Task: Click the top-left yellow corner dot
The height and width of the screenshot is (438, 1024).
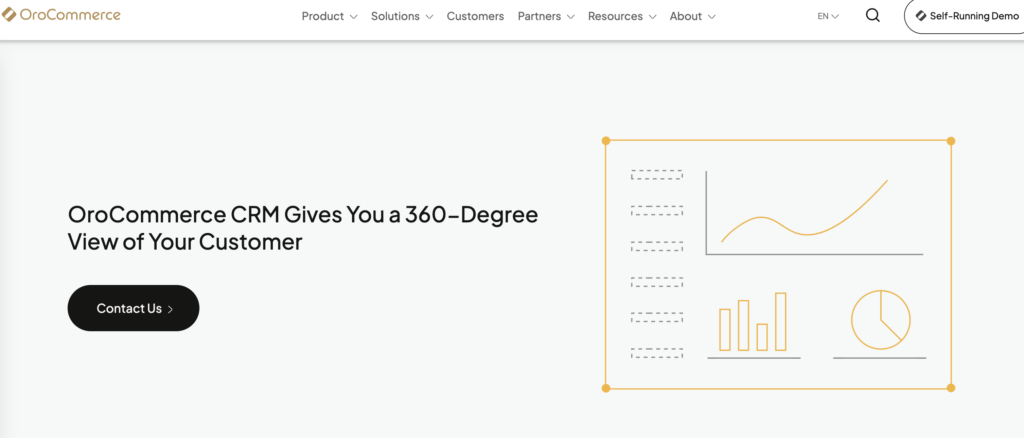Action: tap(606, 141)
